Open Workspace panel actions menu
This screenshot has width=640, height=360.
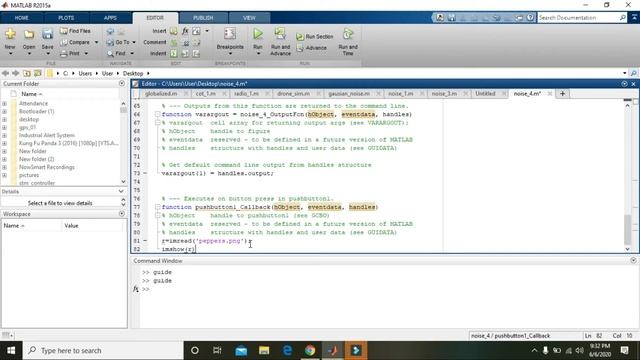pos(122,213)
